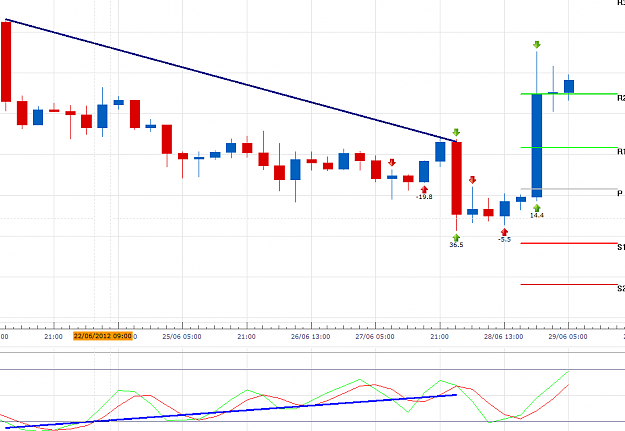
Task: Click the green down arrow above the tallest wick
Action: coord(537,45)
